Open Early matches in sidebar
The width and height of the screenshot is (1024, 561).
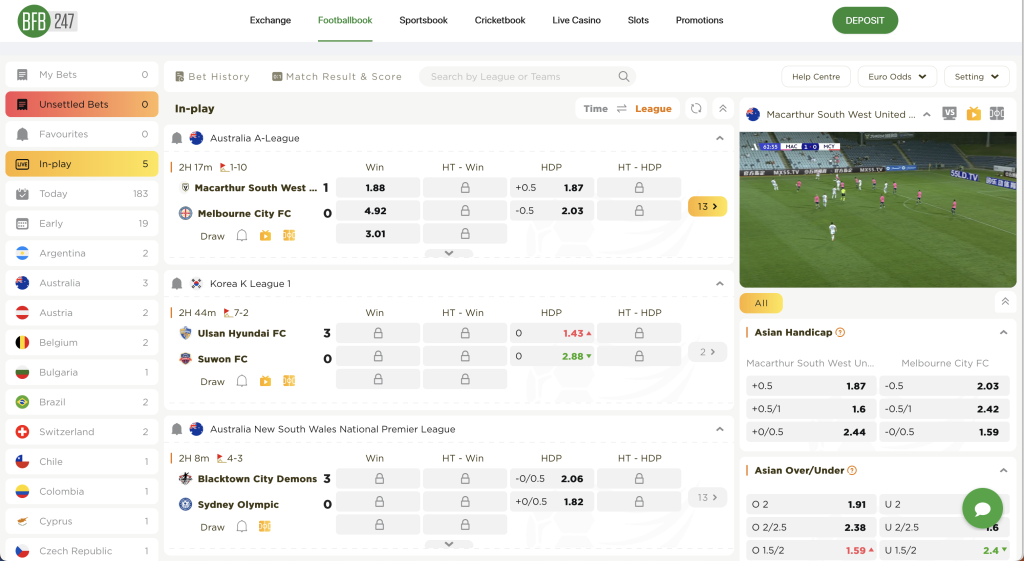(x=82, y=223)
